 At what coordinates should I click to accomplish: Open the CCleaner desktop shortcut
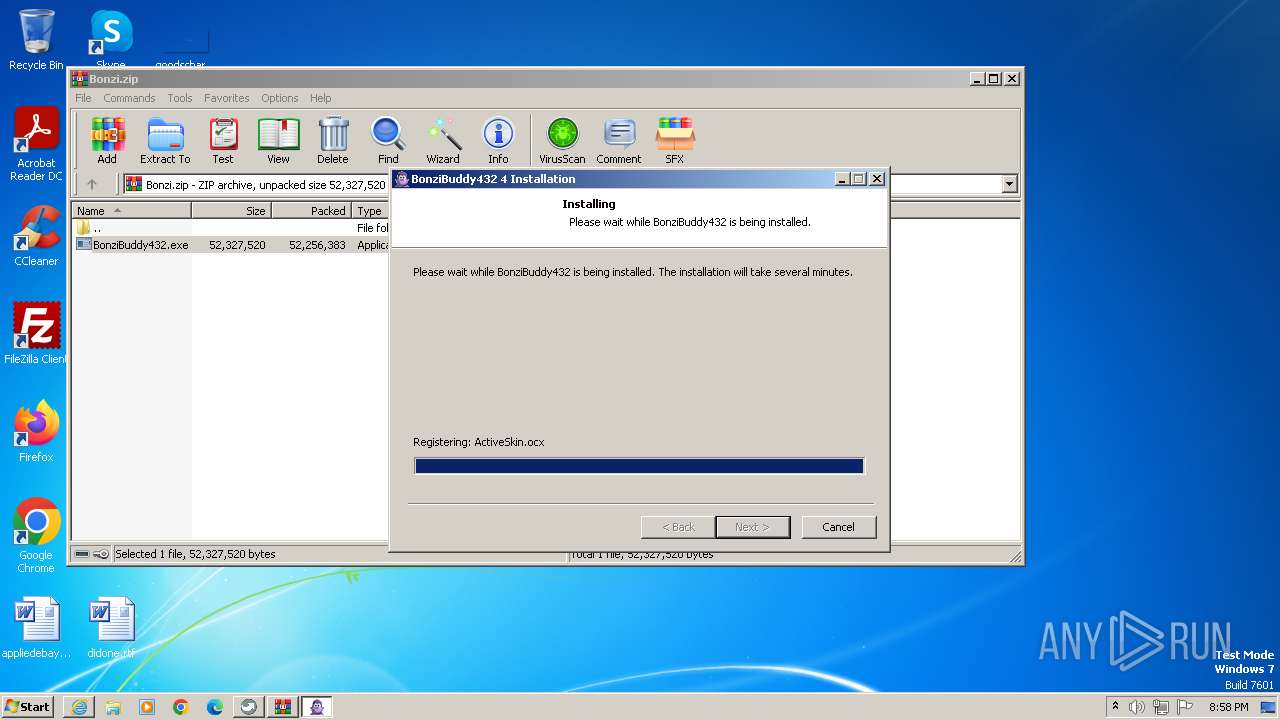pos(36,236)
